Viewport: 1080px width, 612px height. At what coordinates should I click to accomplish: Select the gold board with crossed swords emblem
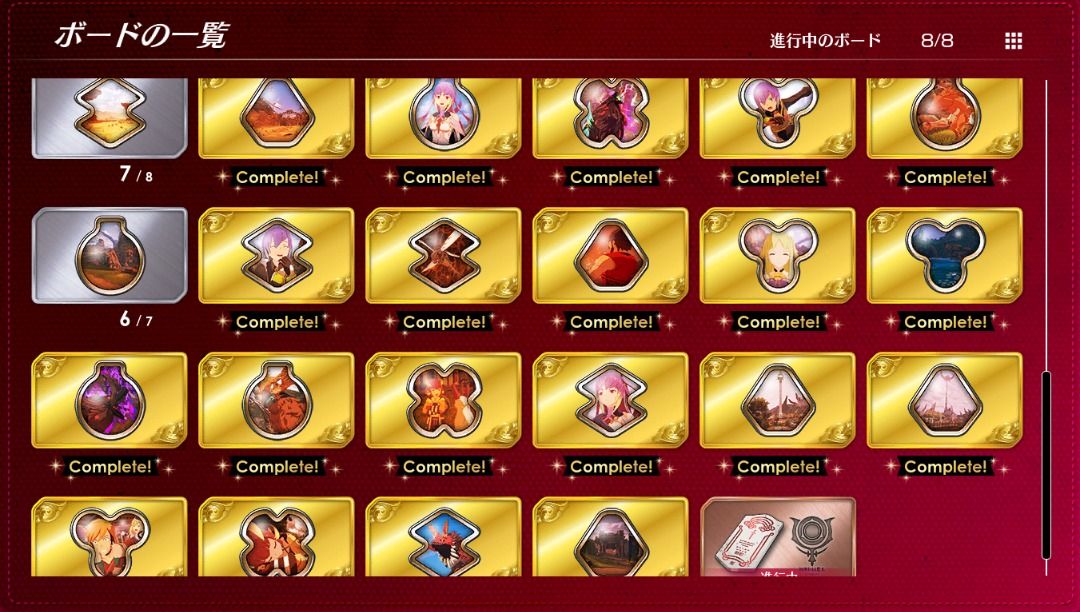pyautogui.click(x=444, y=255)
